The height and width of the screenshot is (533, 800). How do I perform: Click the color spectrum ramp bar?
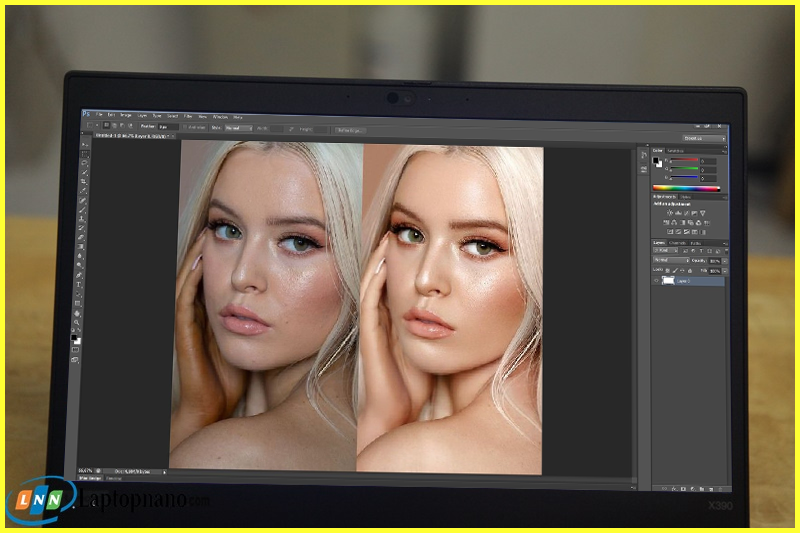pos(686,187)
